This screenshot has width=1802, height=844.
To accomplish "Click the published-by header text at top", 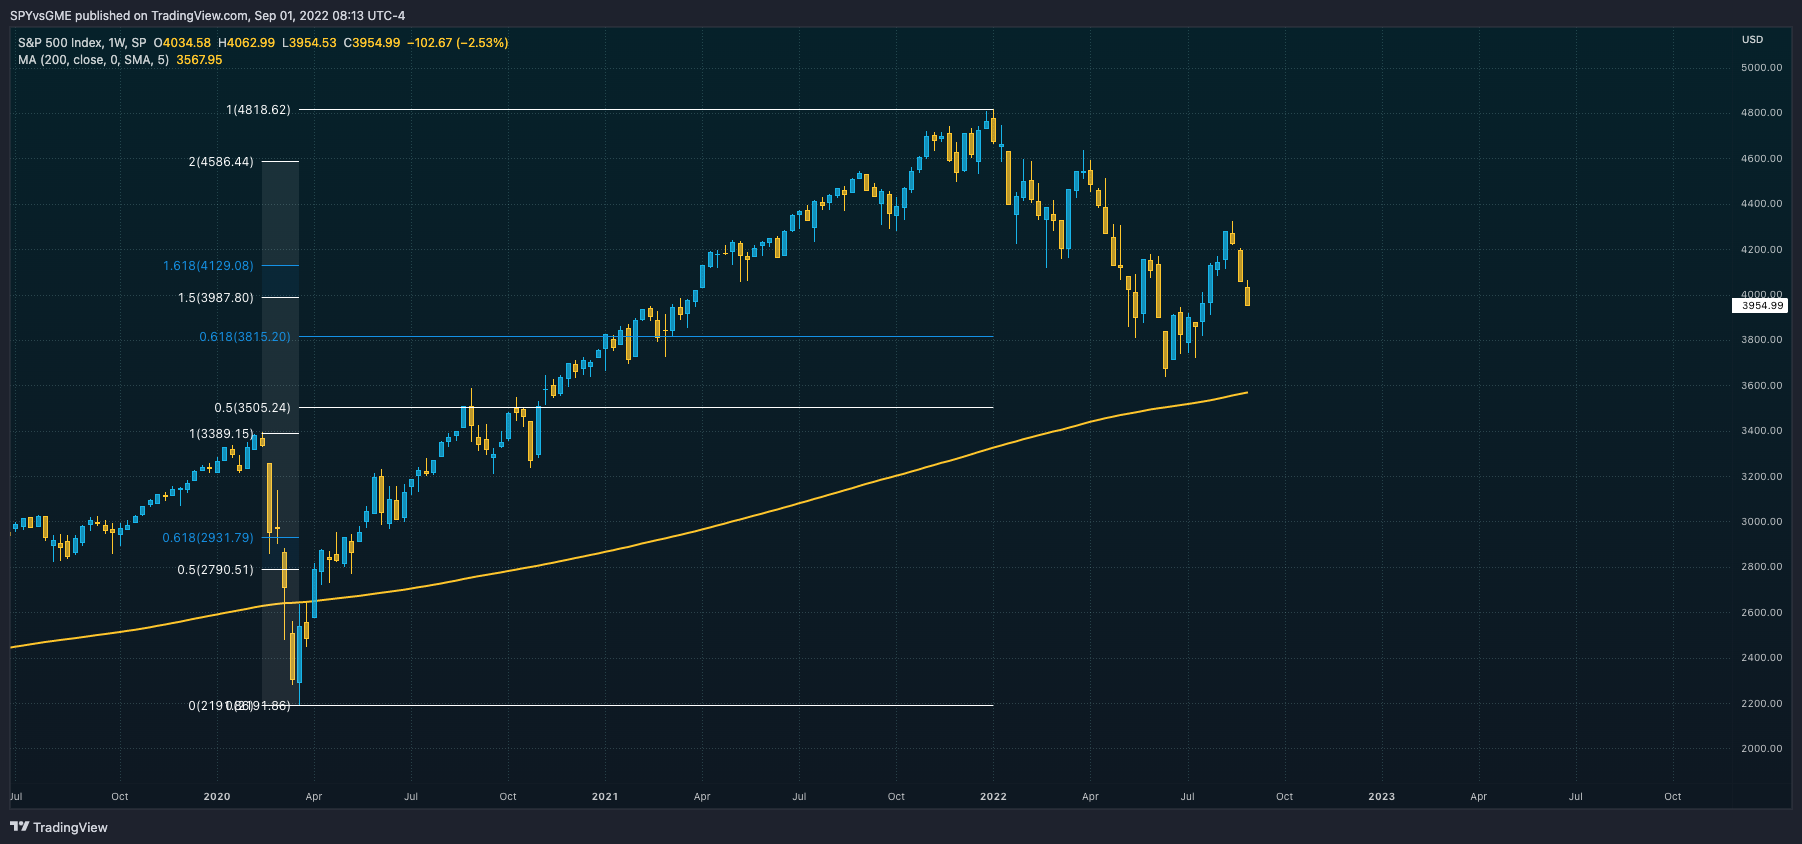I will pyautogui.click(x=208, y=15).
